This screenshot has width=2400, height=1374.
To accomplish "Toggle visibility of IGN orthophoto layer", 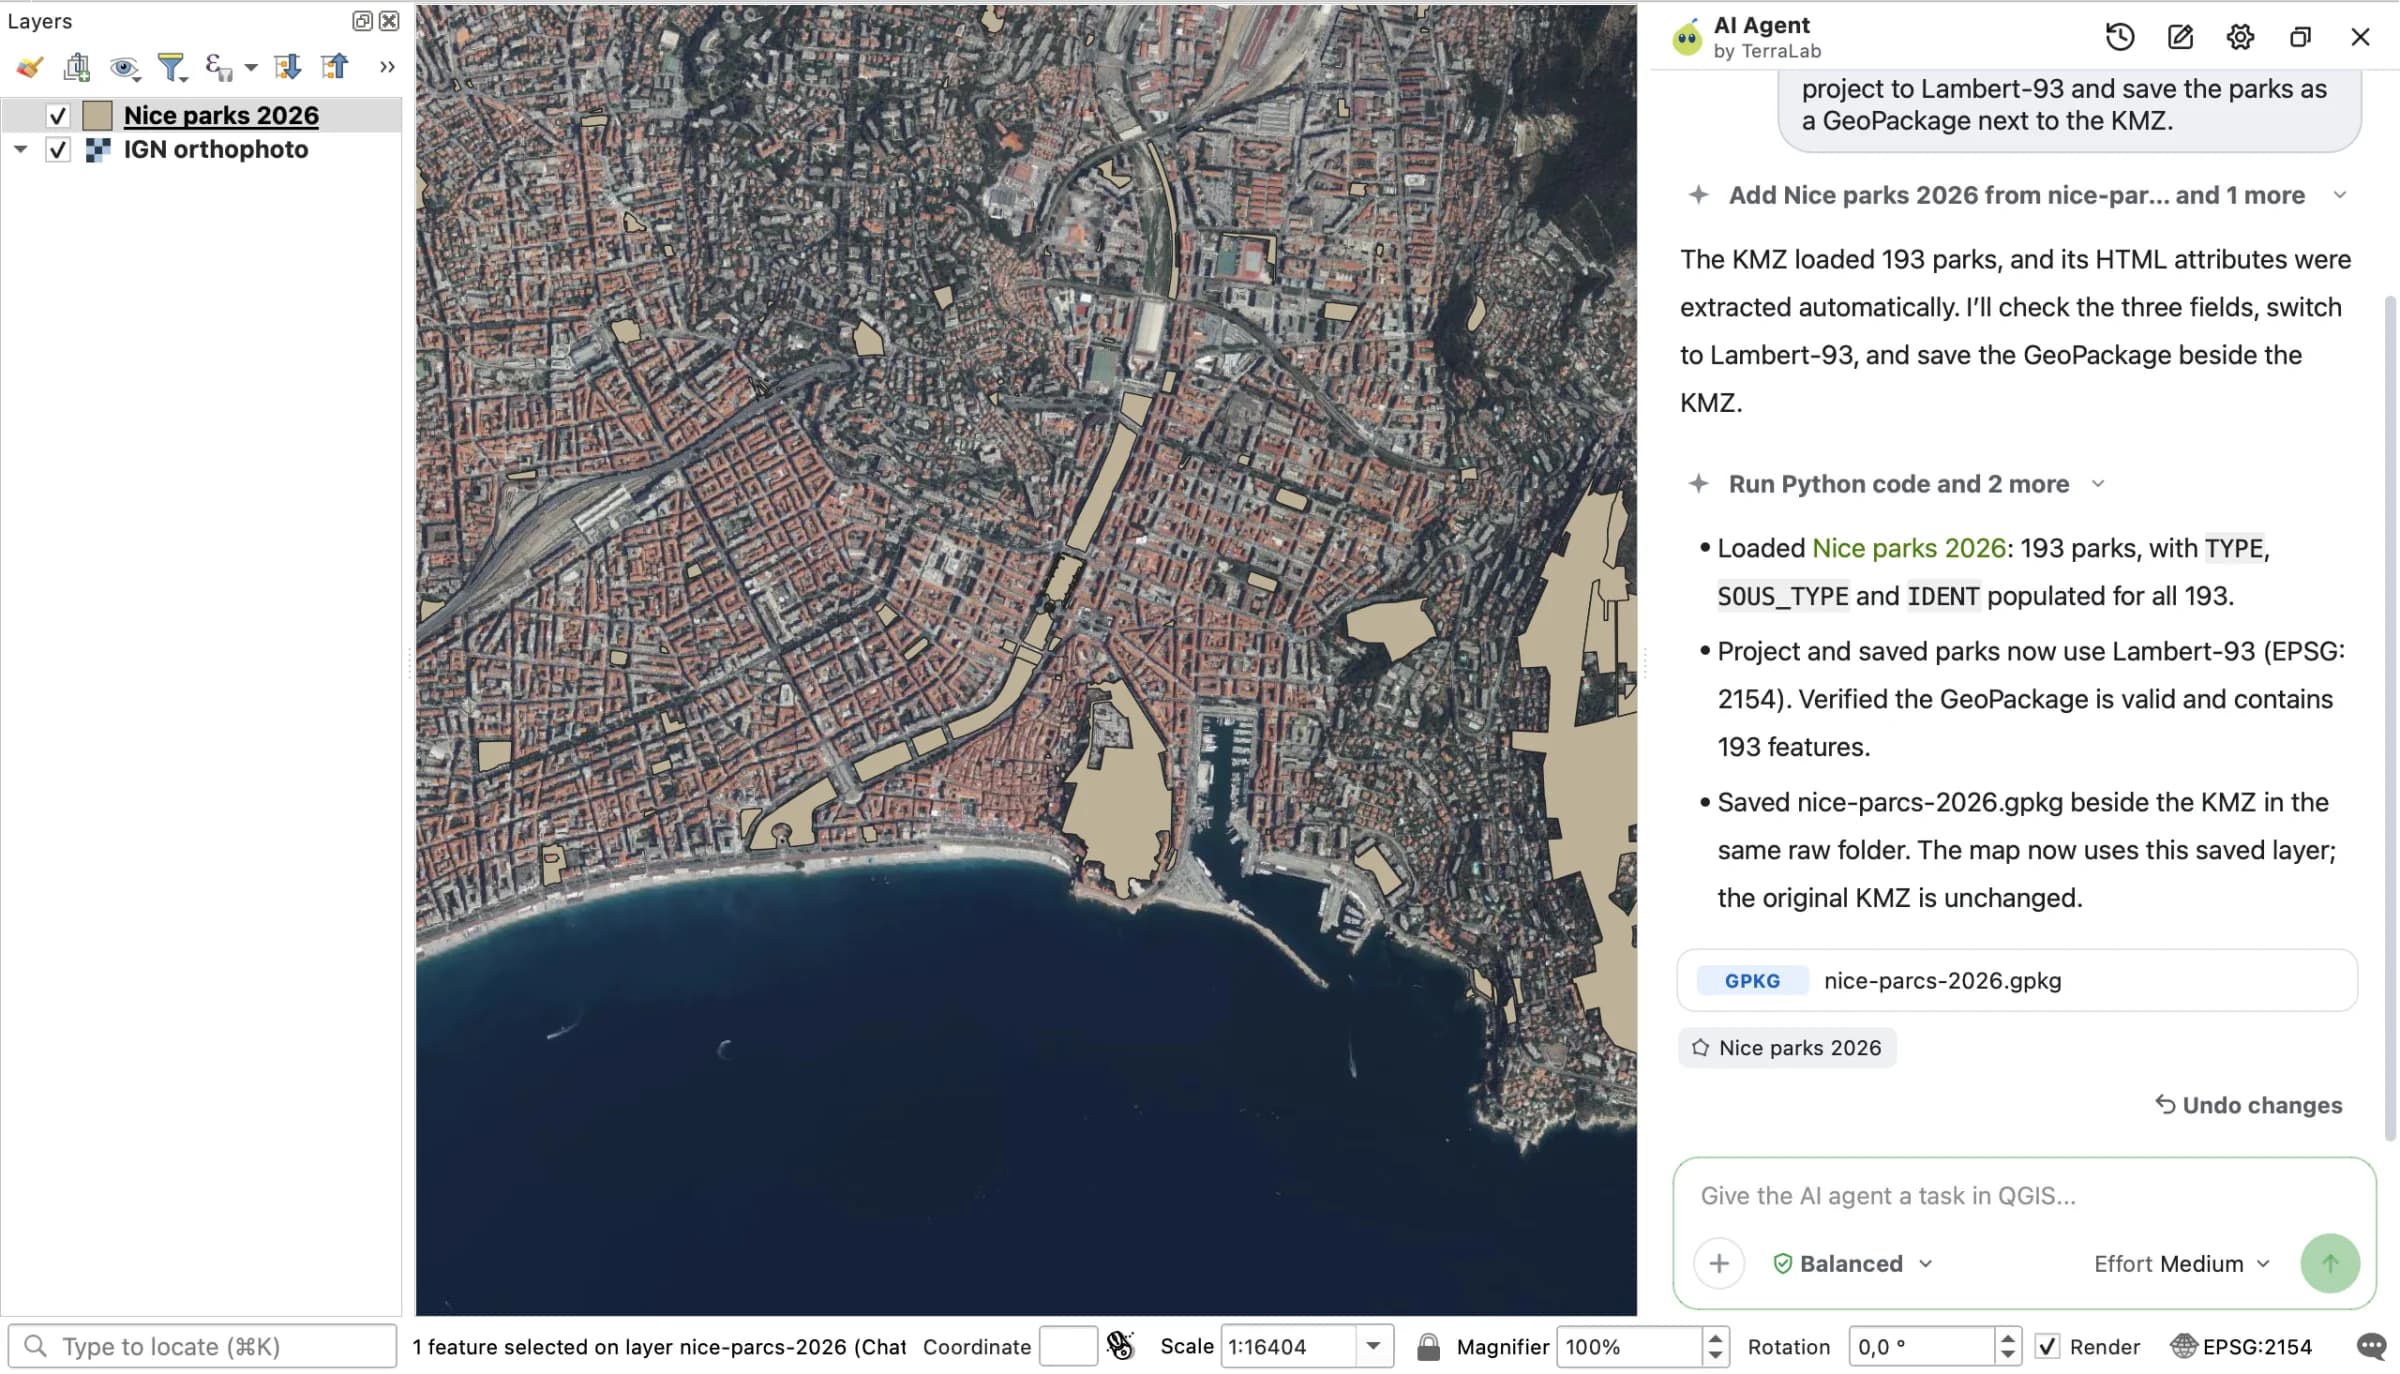I will pos(58,150).
